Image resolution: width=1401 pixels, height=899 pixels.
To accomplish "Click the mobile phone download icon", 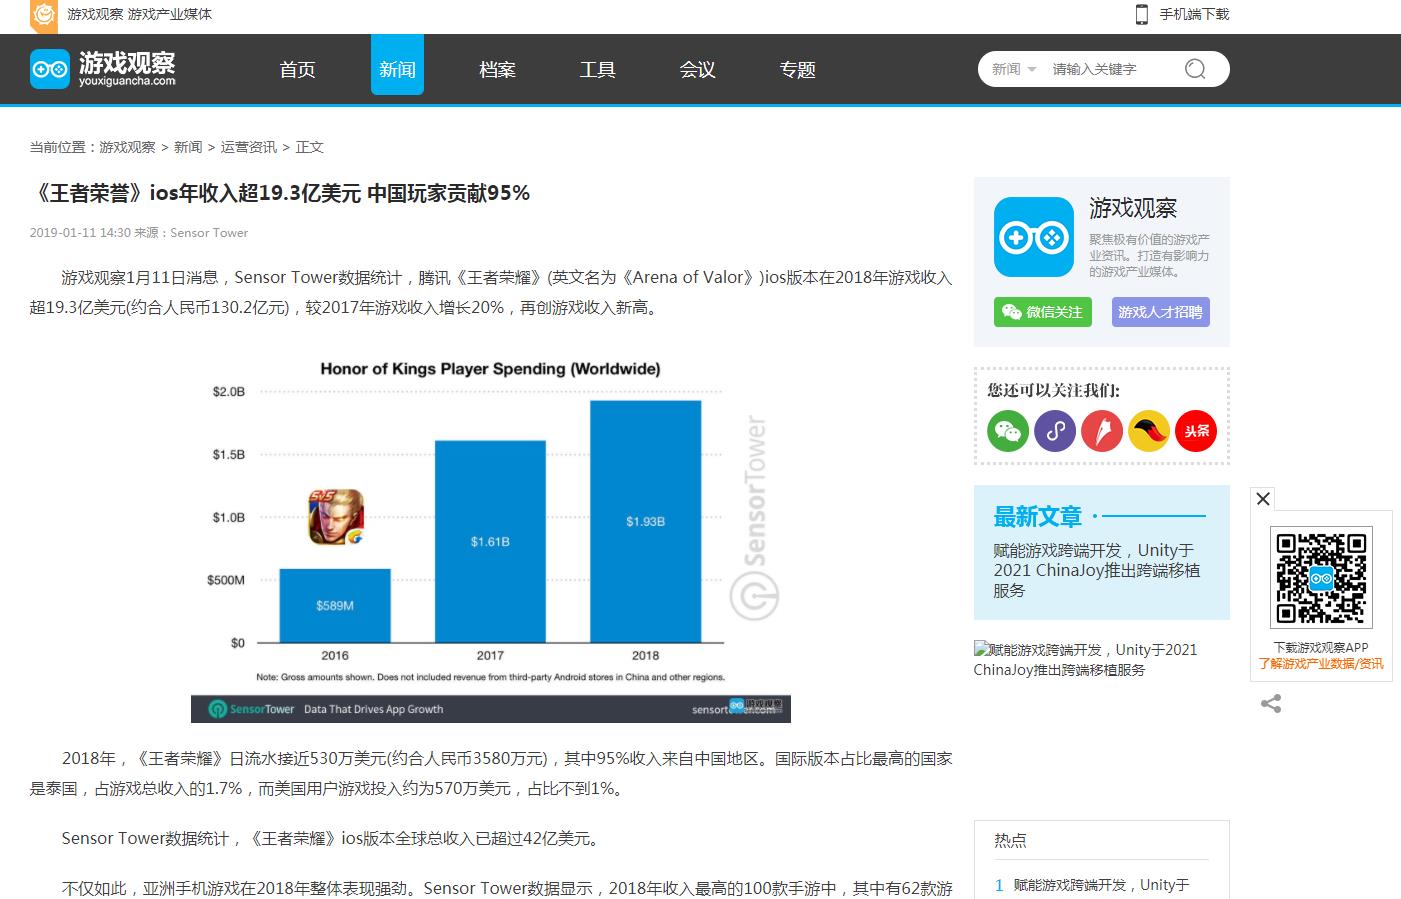I will (1141, 14).
